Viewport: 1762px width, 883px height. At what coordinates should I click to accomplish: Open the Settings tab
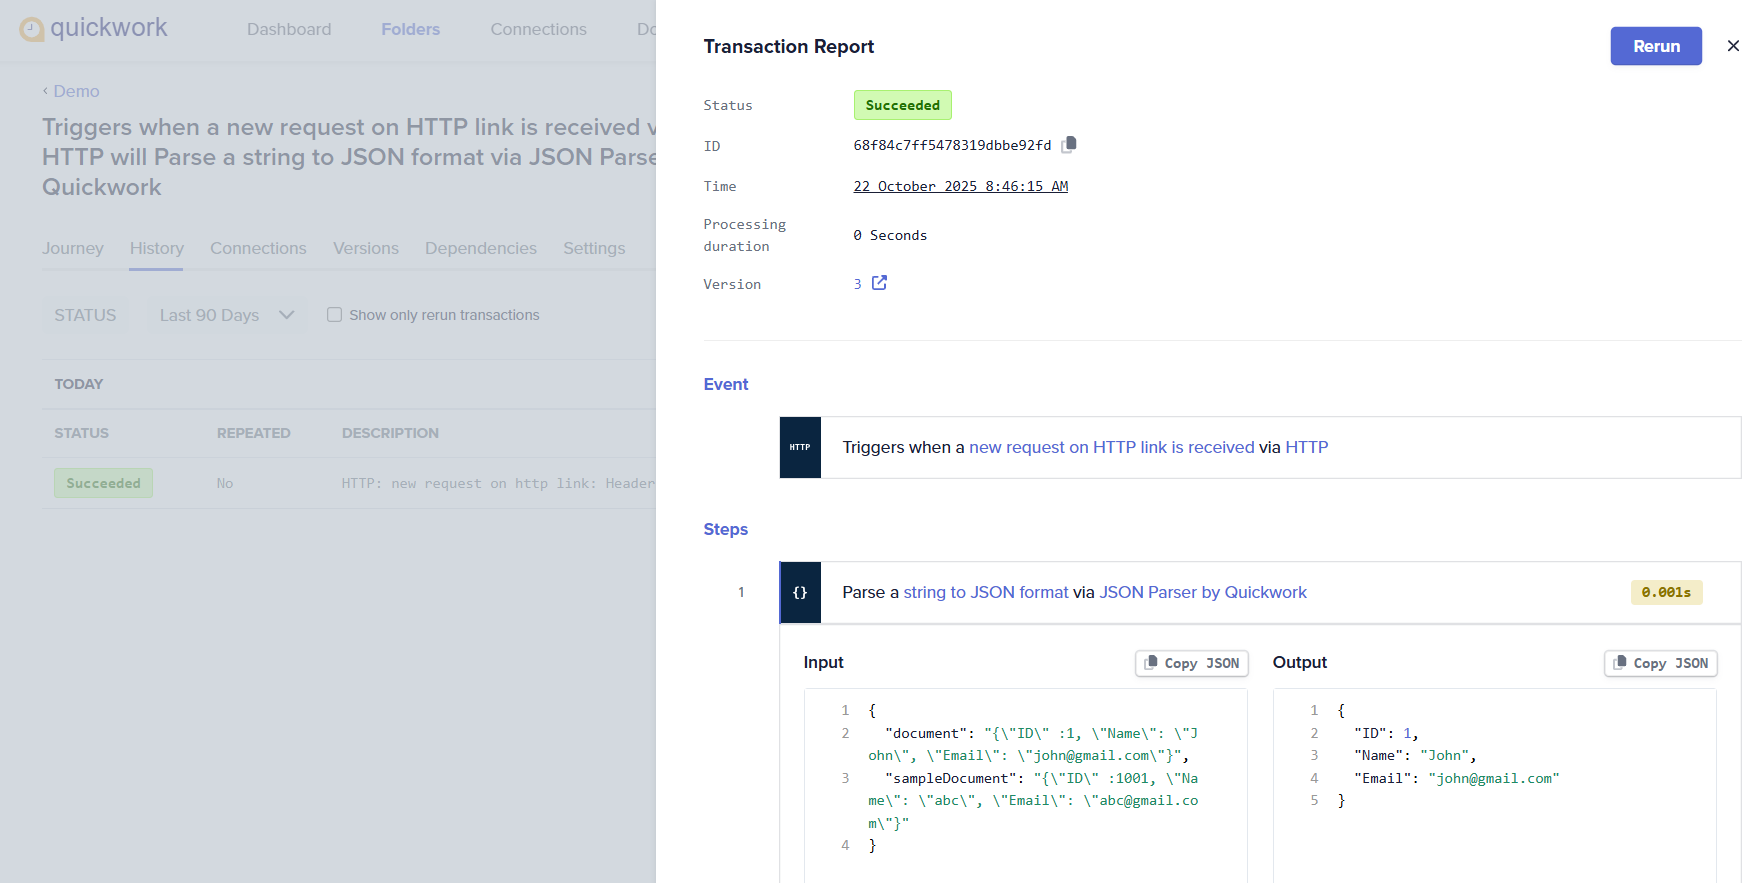pyautogui.click(x=594, y=248)
